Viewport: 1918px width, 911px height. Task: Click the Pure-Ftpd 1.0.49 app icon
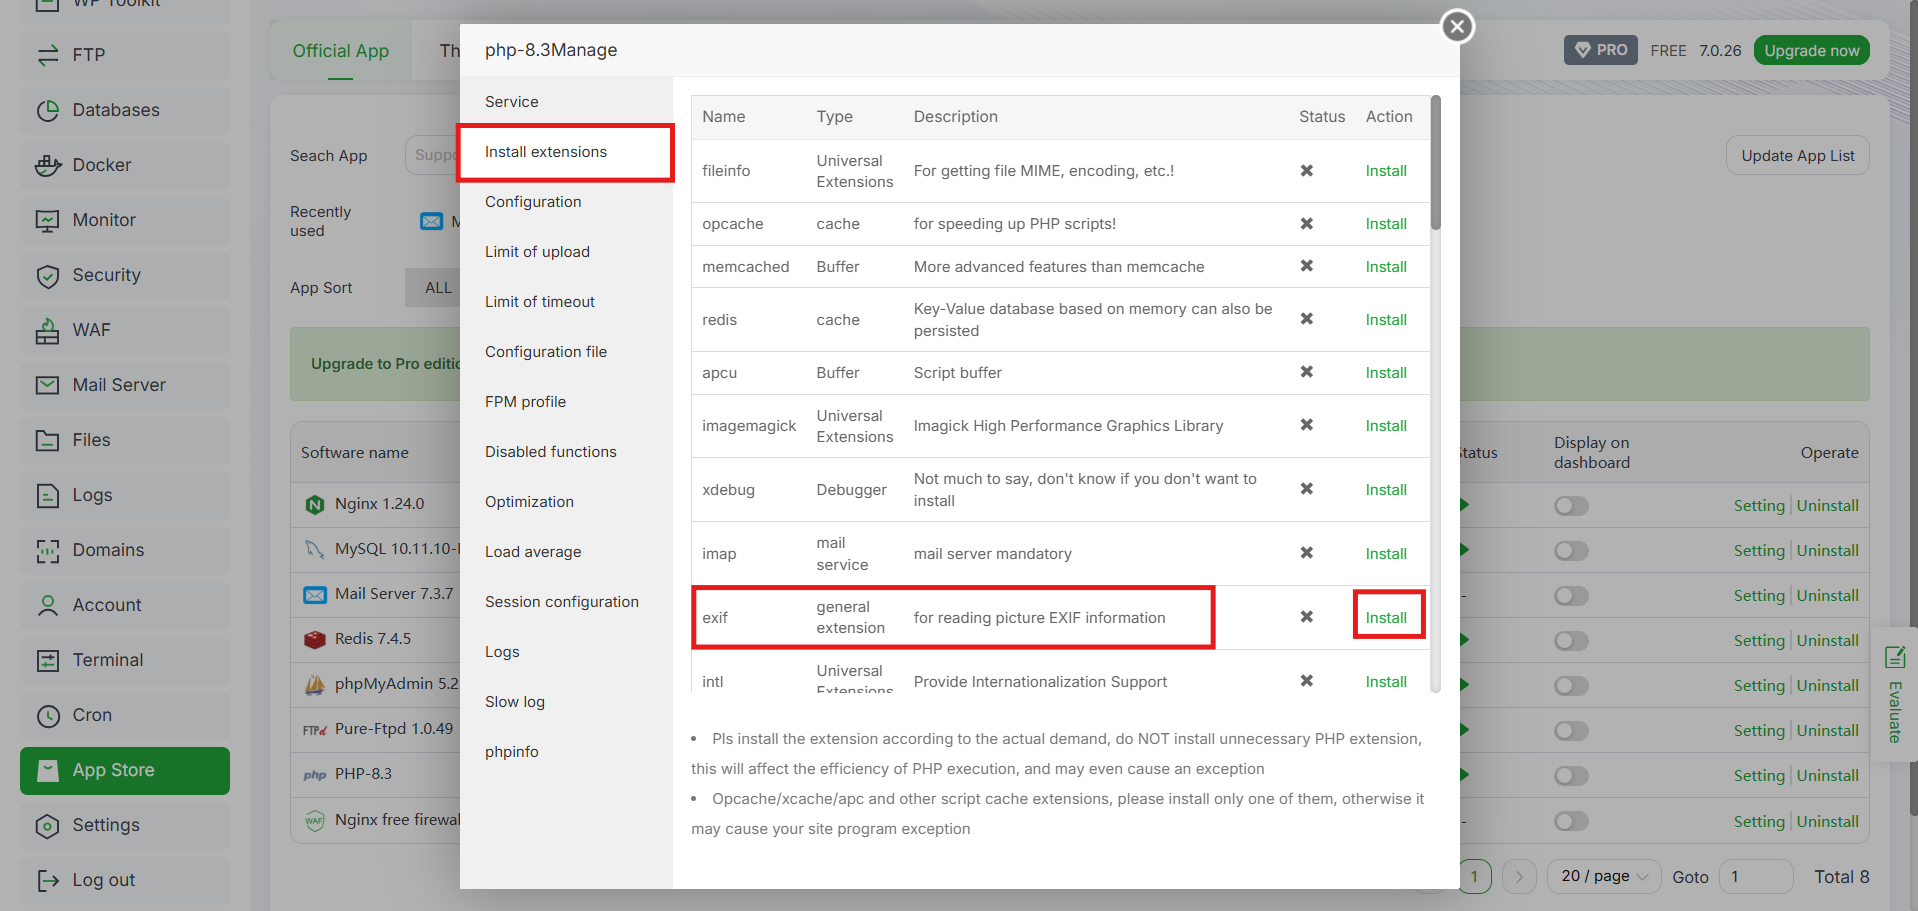coord(315,730)
